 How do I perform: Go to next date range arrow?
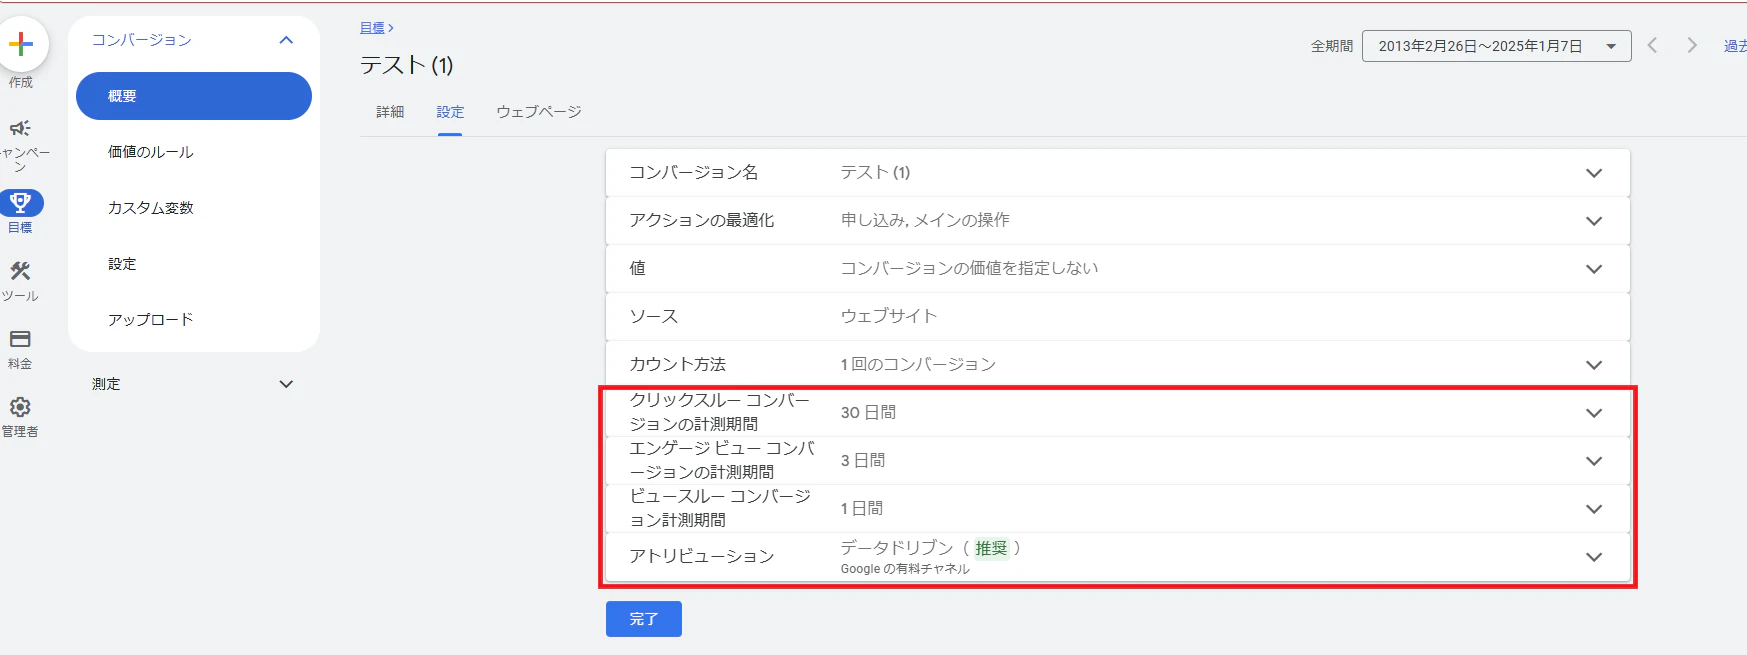coord(1692,45)
